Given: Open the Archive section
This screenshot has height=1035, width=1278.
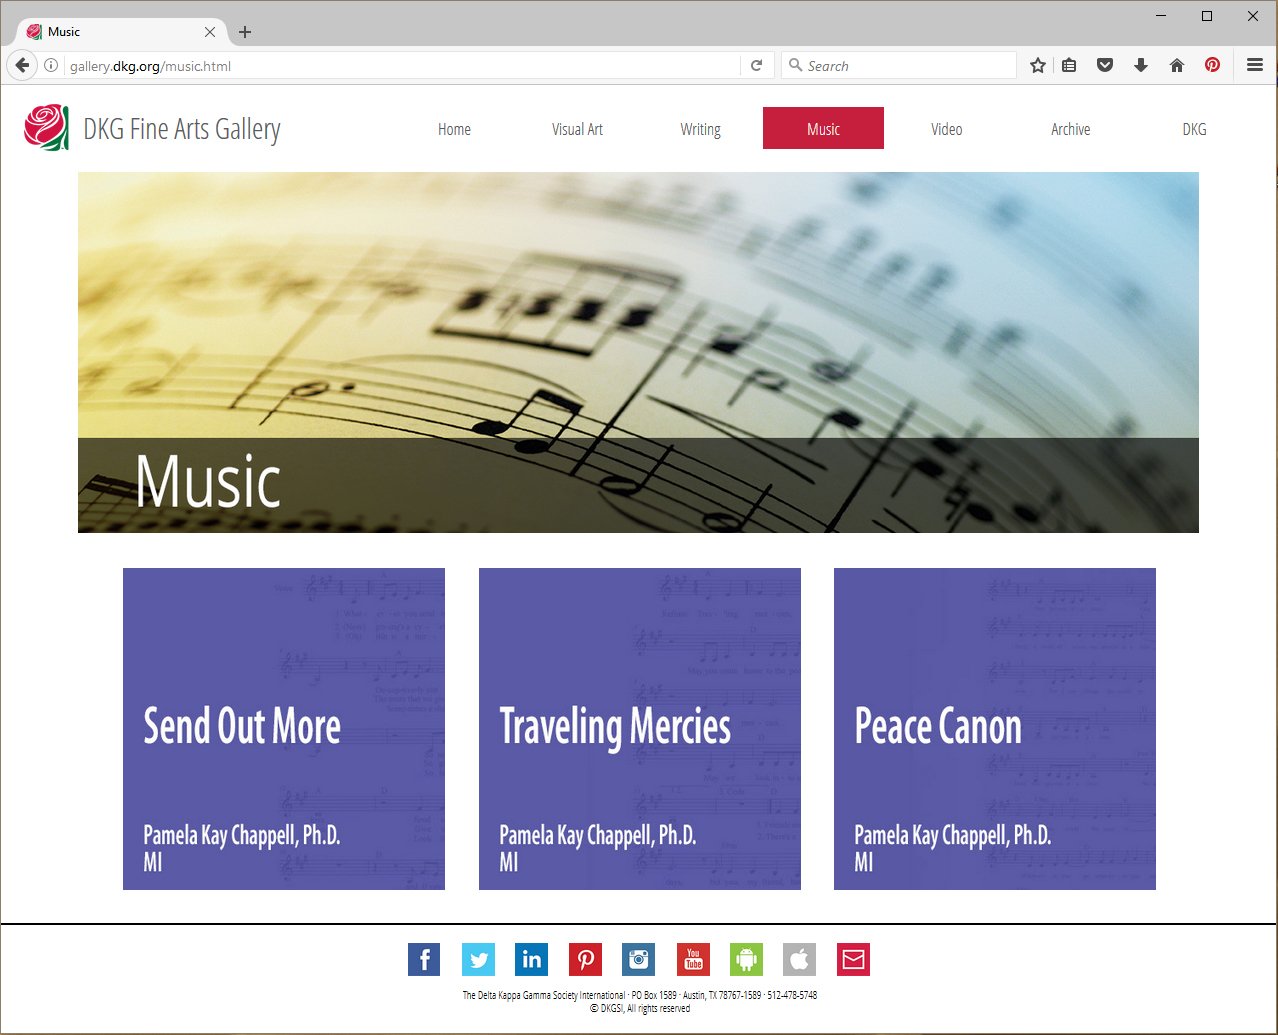Looking at the screenshot, I should (x=1070, y=129).
